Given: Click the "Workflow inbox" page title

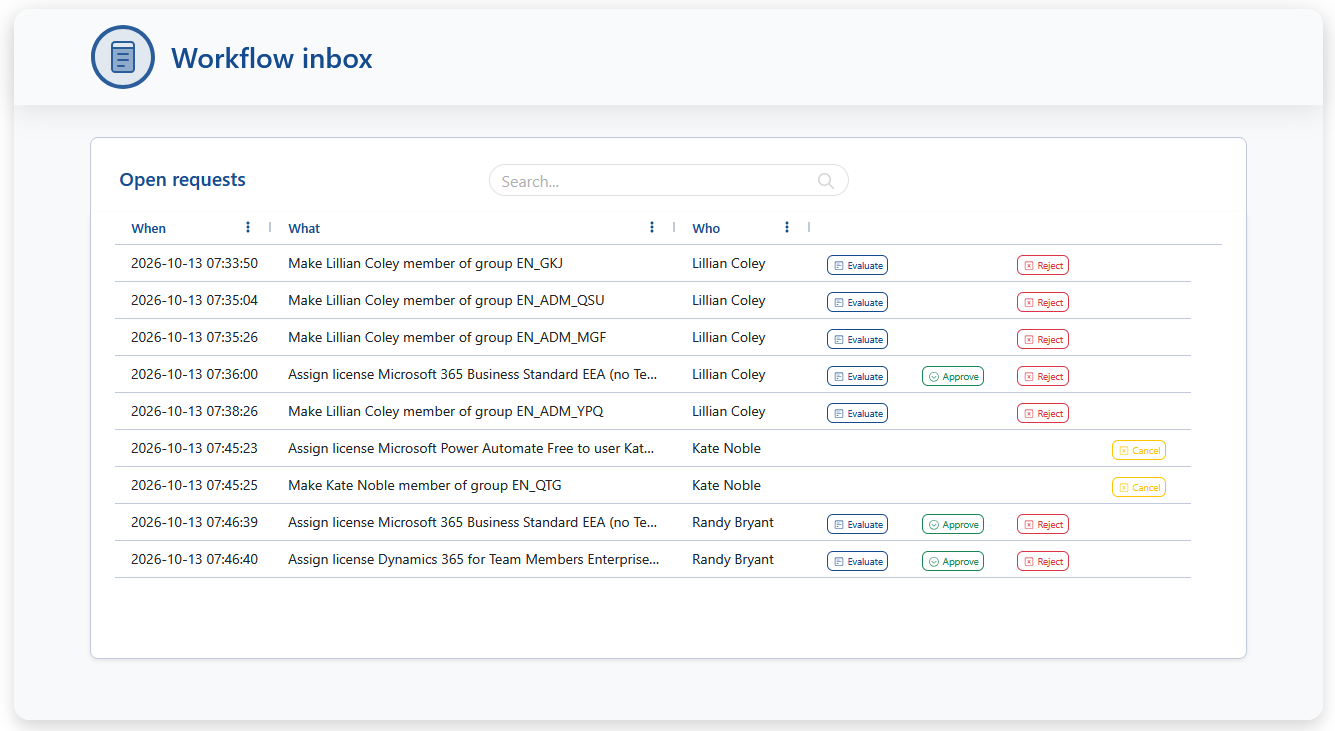Looking at the screenshot, I should (x=272, y=58).
